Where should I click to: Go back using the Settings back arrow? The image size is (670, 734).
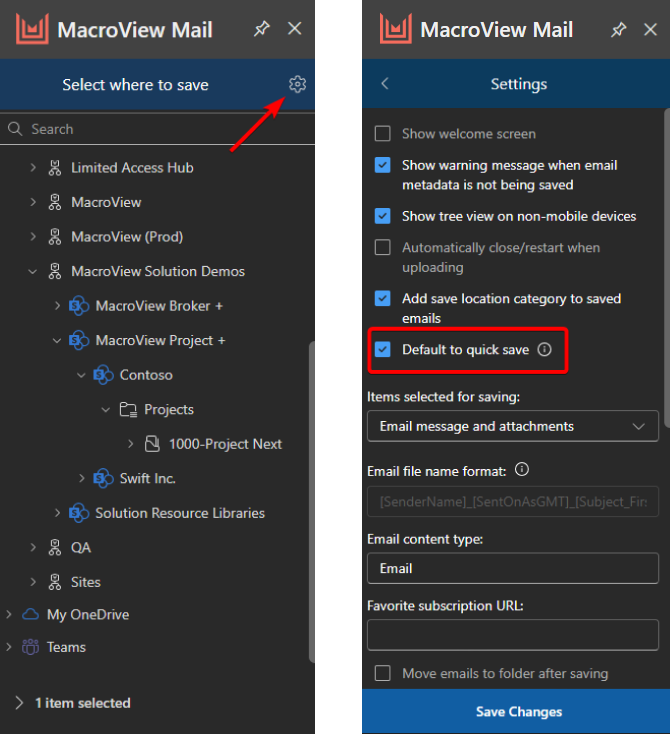click(385, 84)
